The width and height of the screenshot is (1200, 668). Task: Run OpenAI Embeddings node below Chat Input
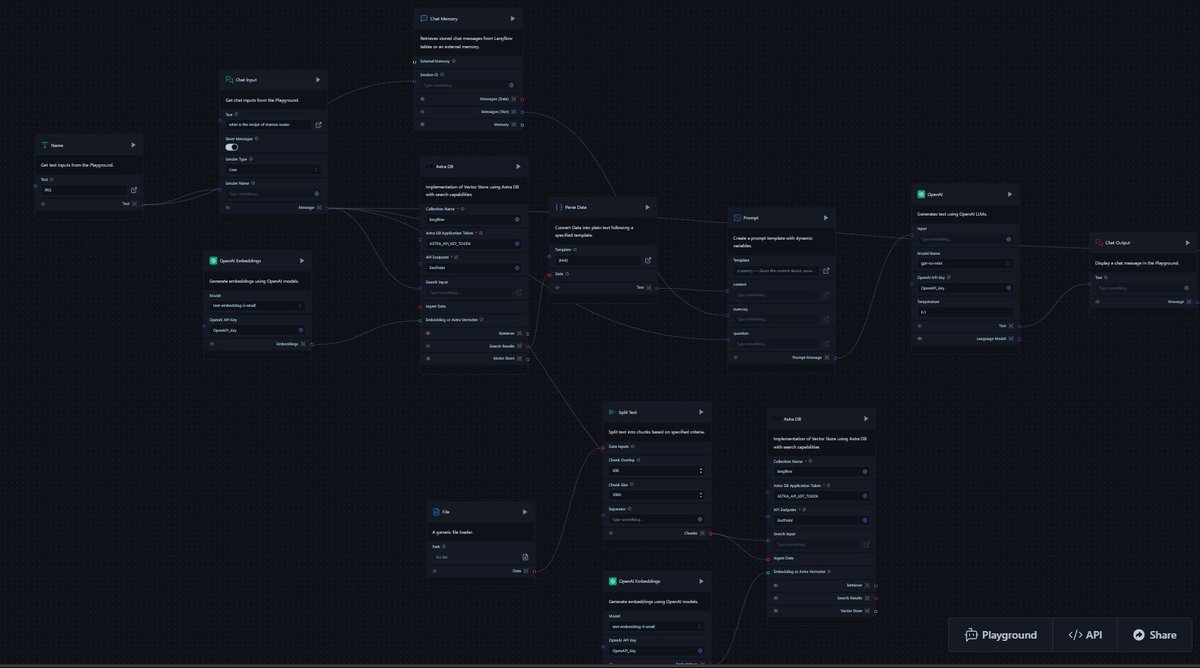pyautogui.click(x=302, y=260)
